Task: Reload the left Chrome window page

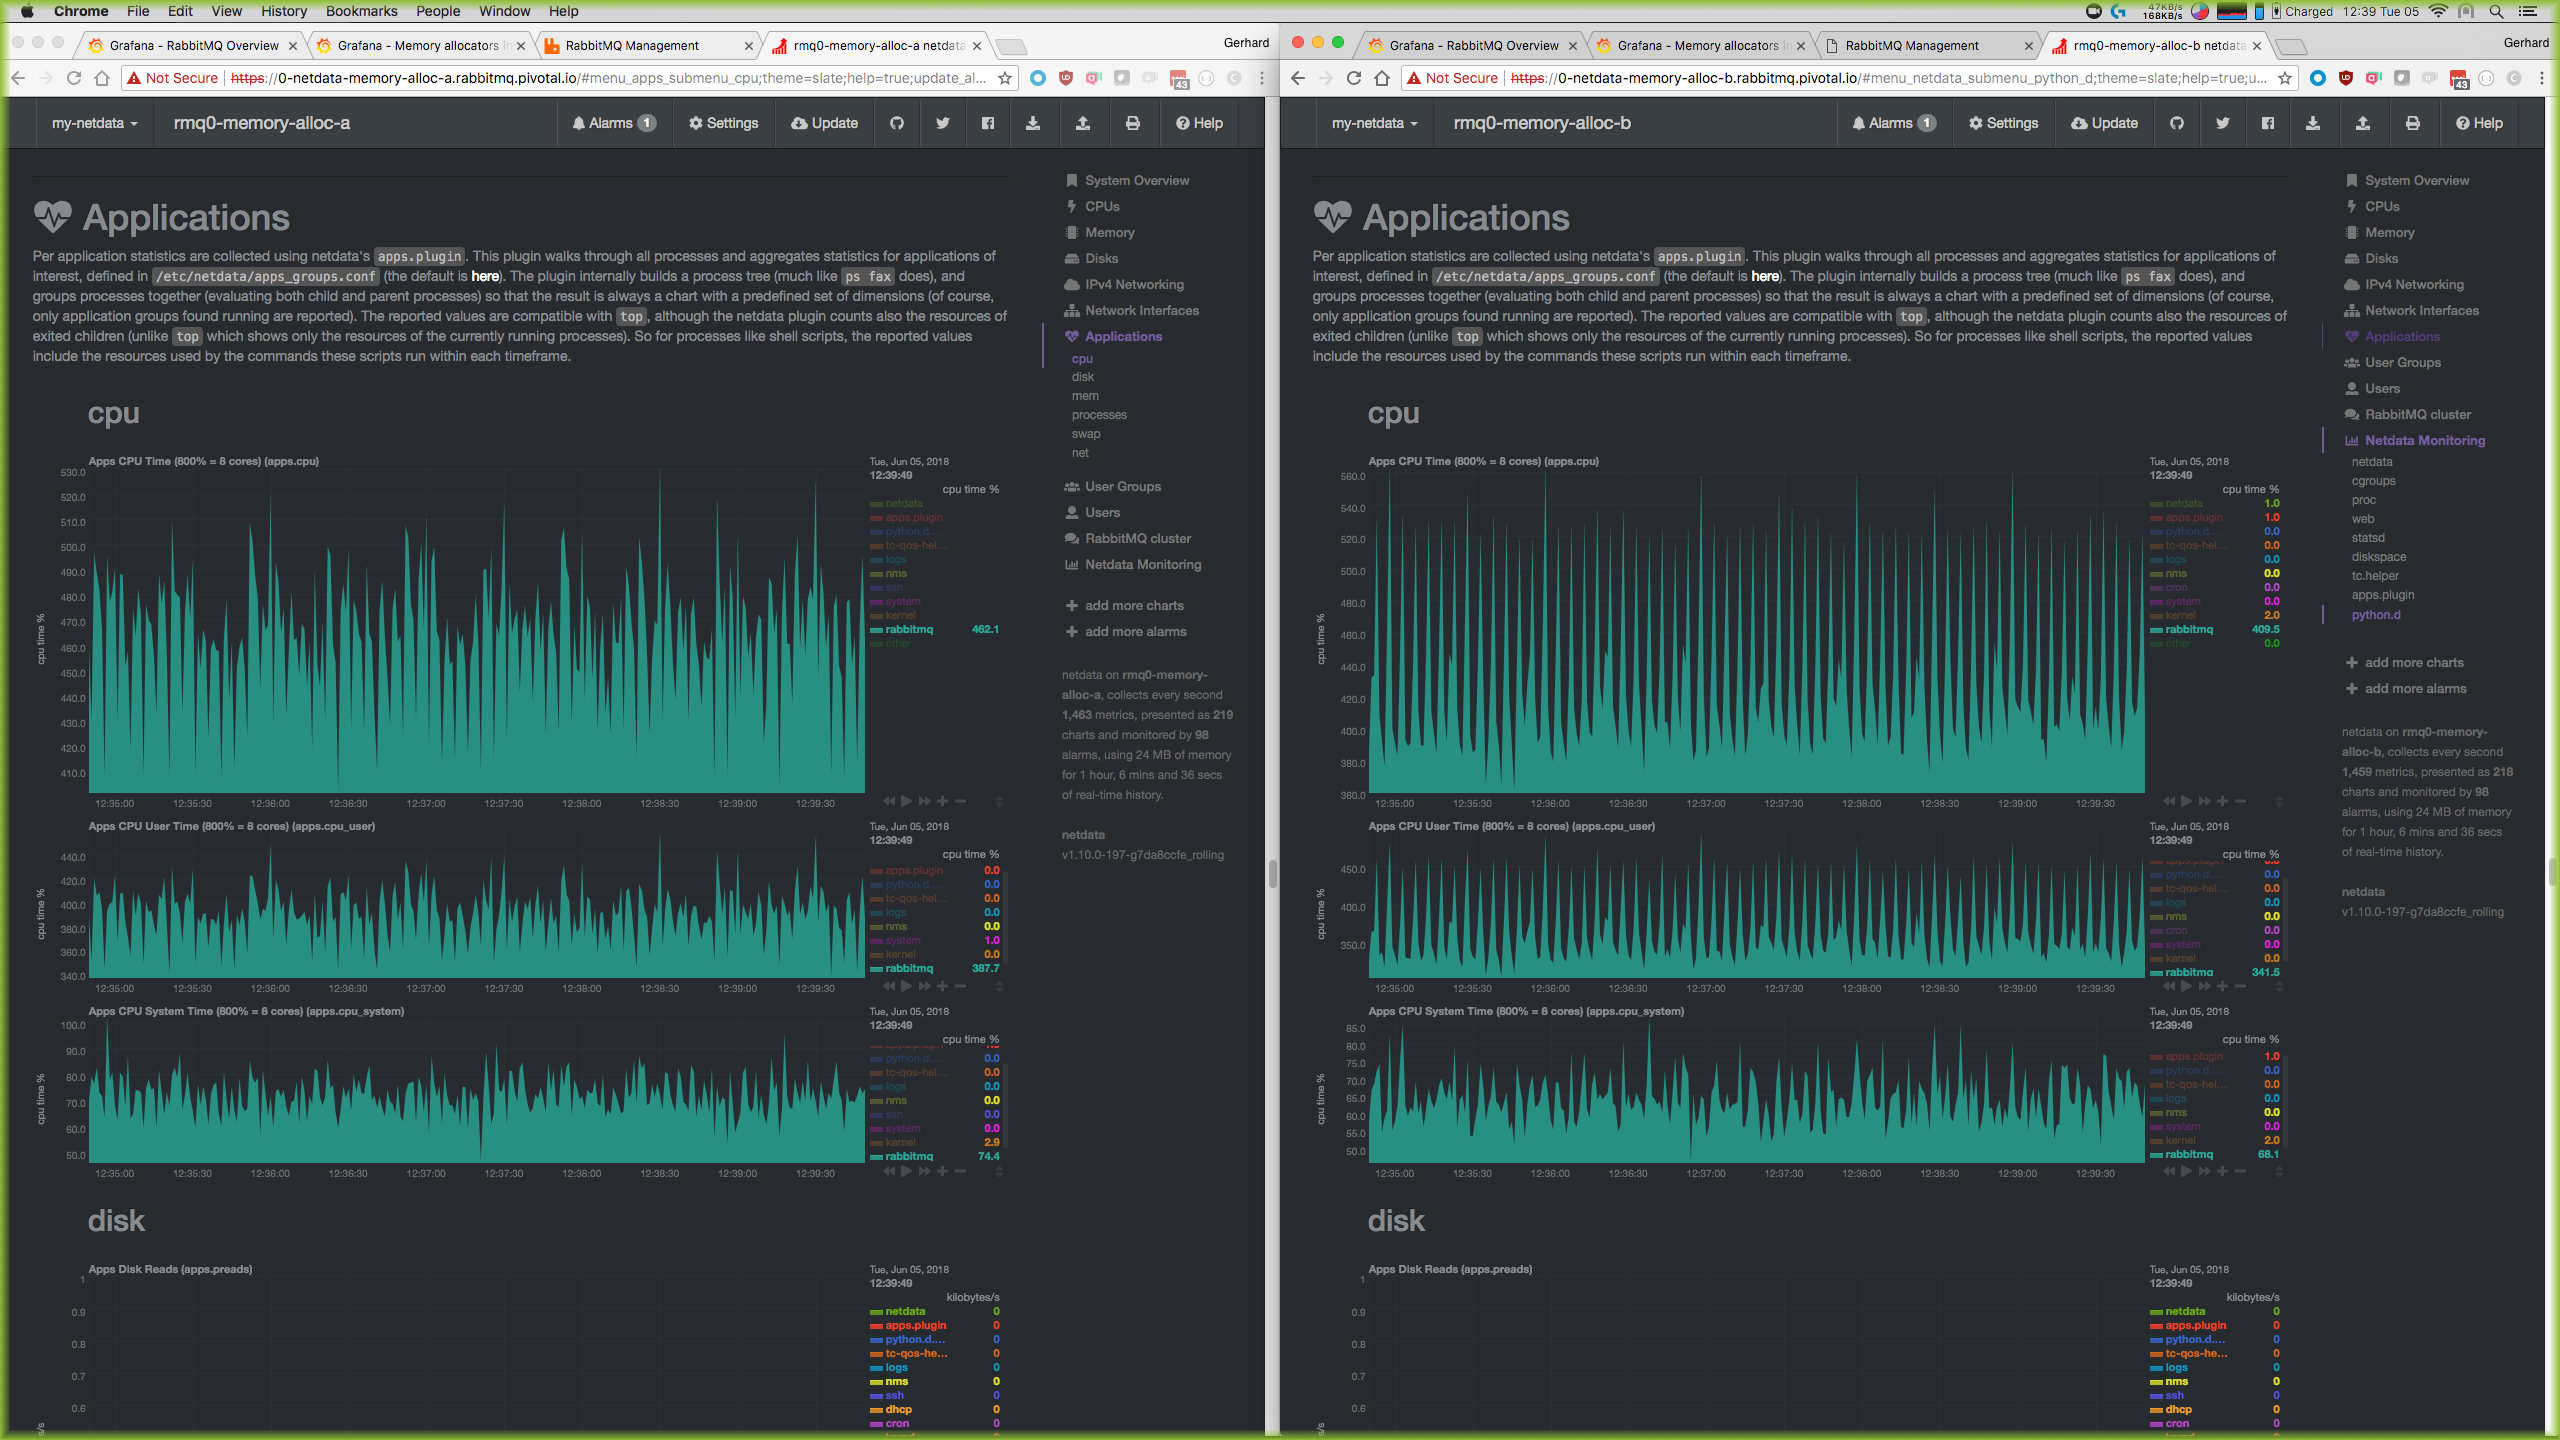Action: [74, 78]
